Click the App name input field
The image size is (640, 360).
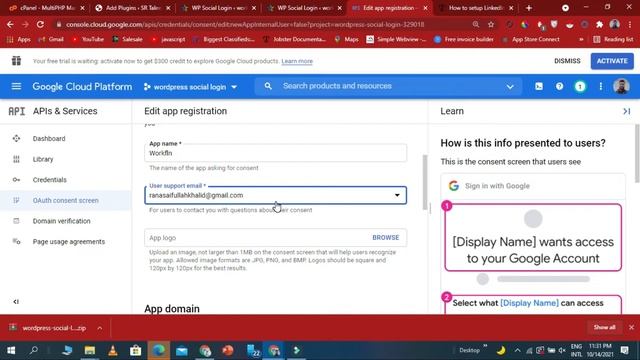[x=276, y=153]
